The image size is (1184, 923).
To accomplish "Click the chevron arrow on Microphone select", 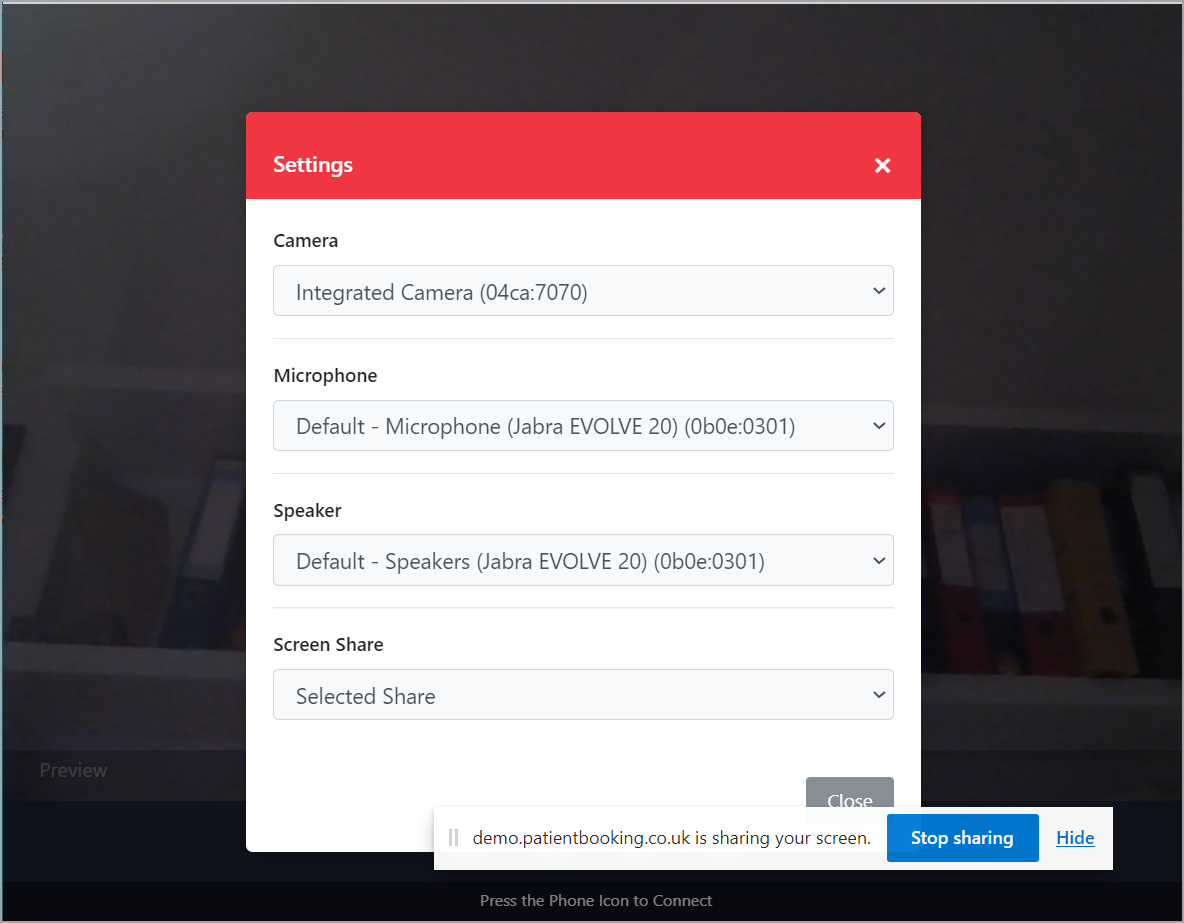I will [x=879, y=426].
